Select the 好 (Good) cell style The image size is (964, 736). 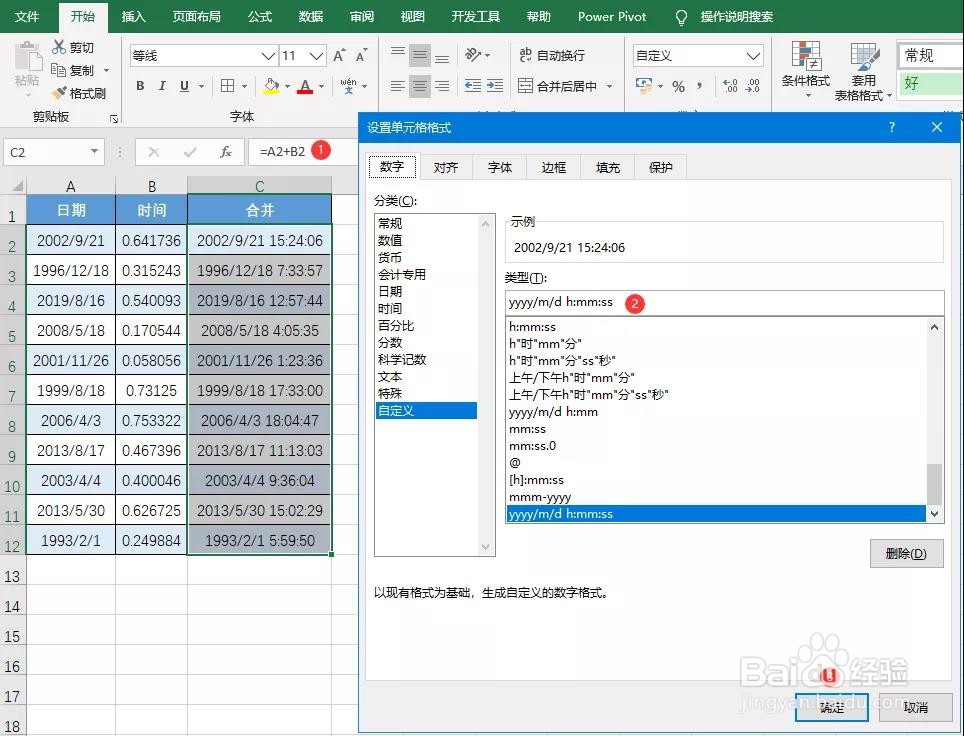pyautogui.click(x=931, y=84)
